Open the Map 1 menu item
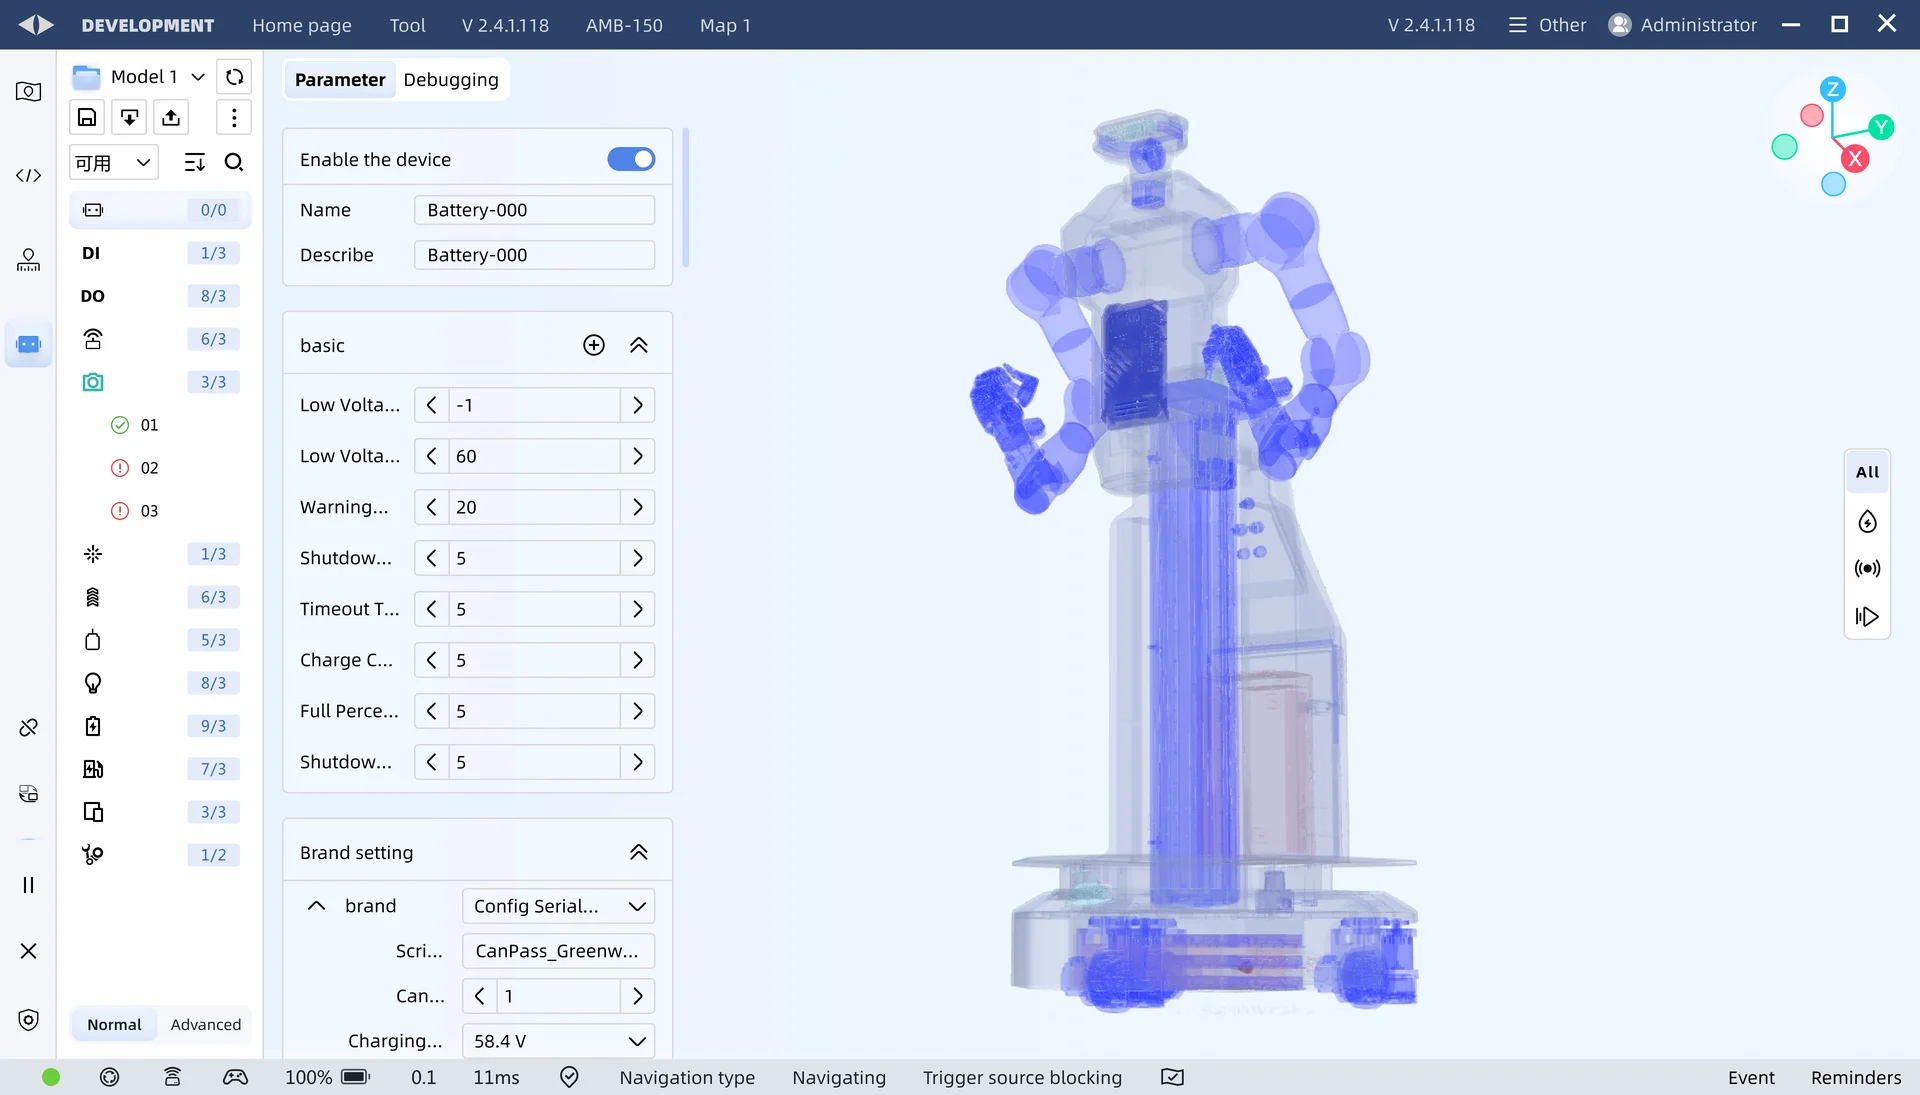Image resolution: width=1920 pixels, height=1095 pixels. coord(725,25)
